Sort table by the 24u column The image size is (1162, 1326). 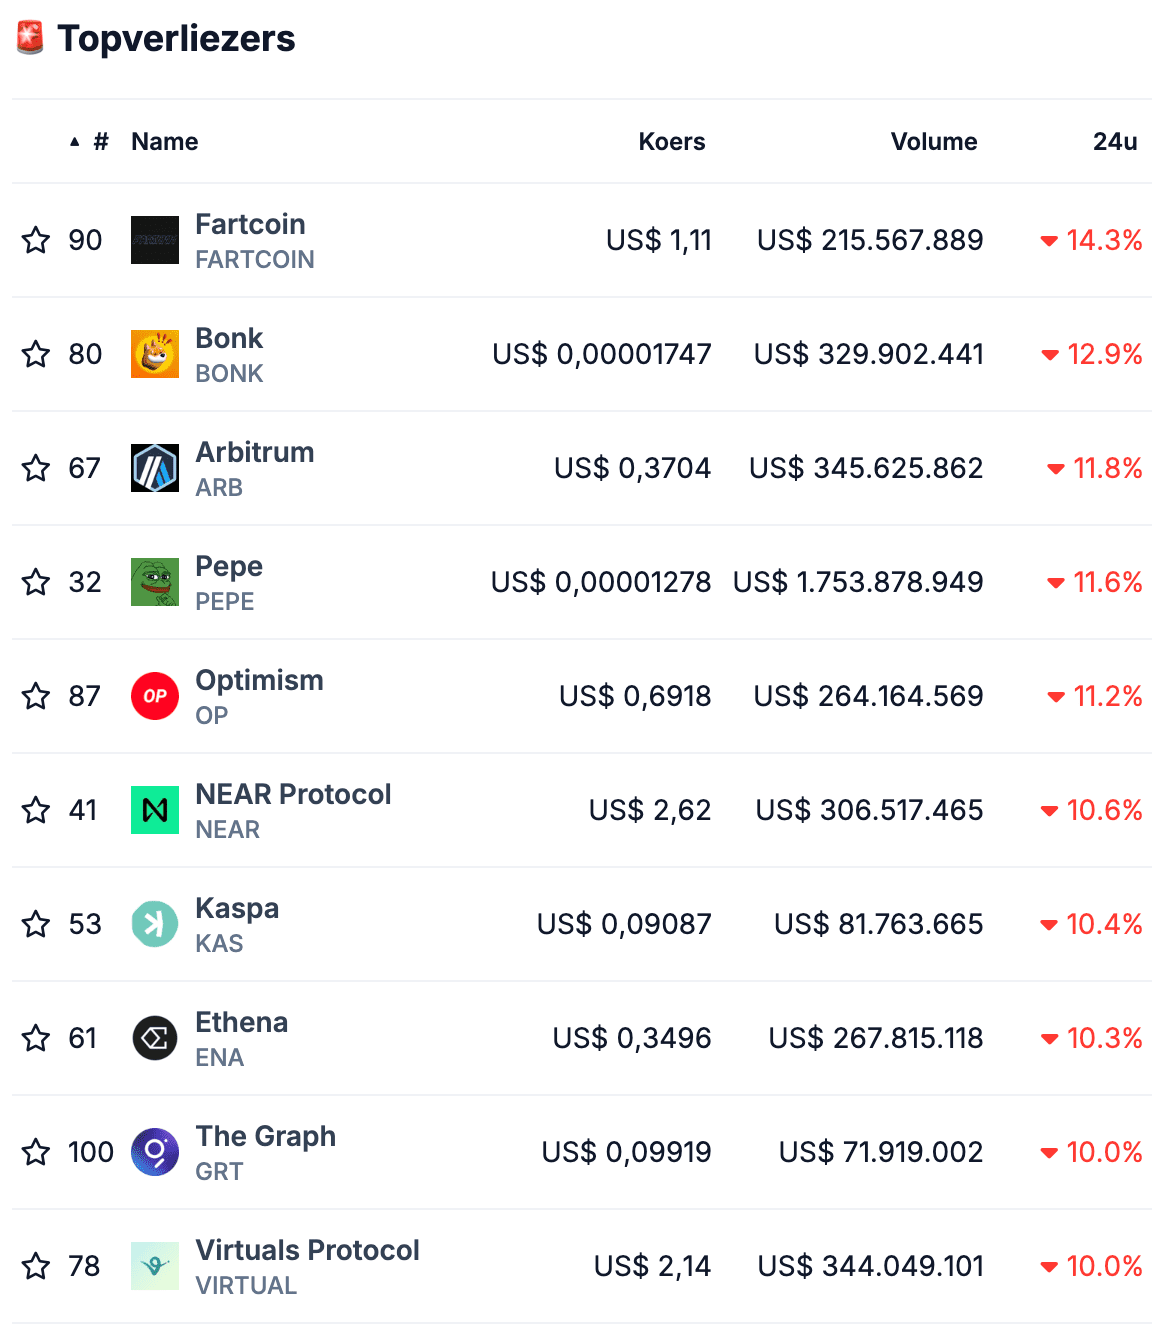pos(1115,142)
